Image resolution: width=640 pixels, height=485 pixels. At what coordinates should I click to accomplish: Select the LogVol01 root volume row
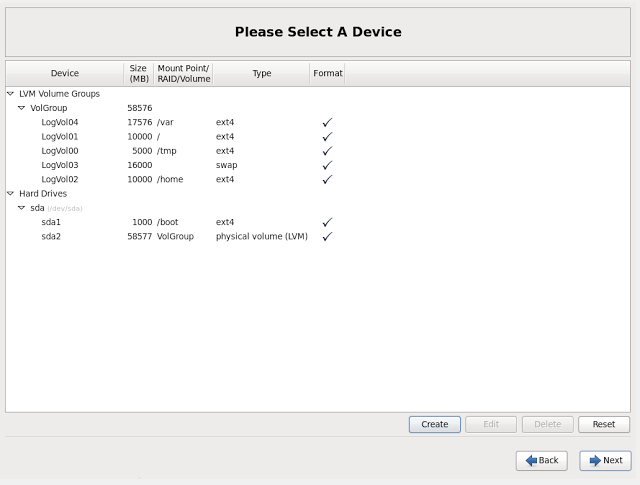click(60, 136)
